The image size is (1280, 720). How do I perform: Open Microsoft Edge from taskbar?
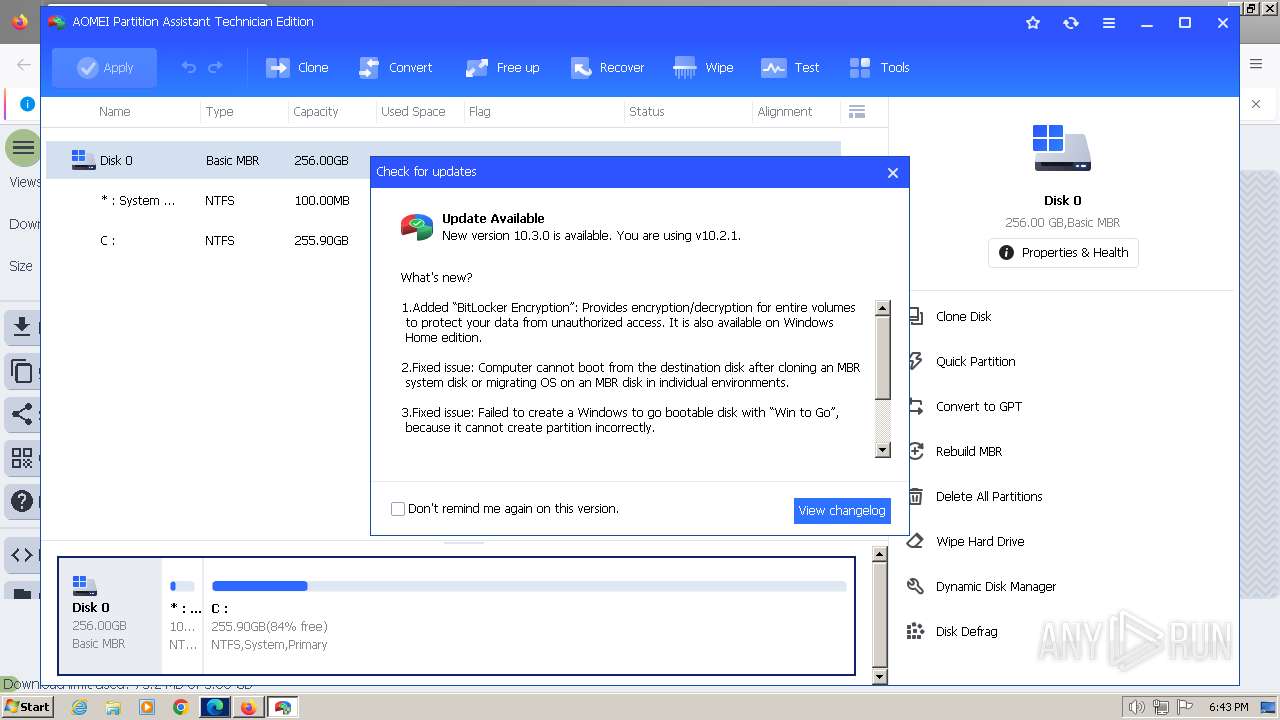click(x=215, y=707)
